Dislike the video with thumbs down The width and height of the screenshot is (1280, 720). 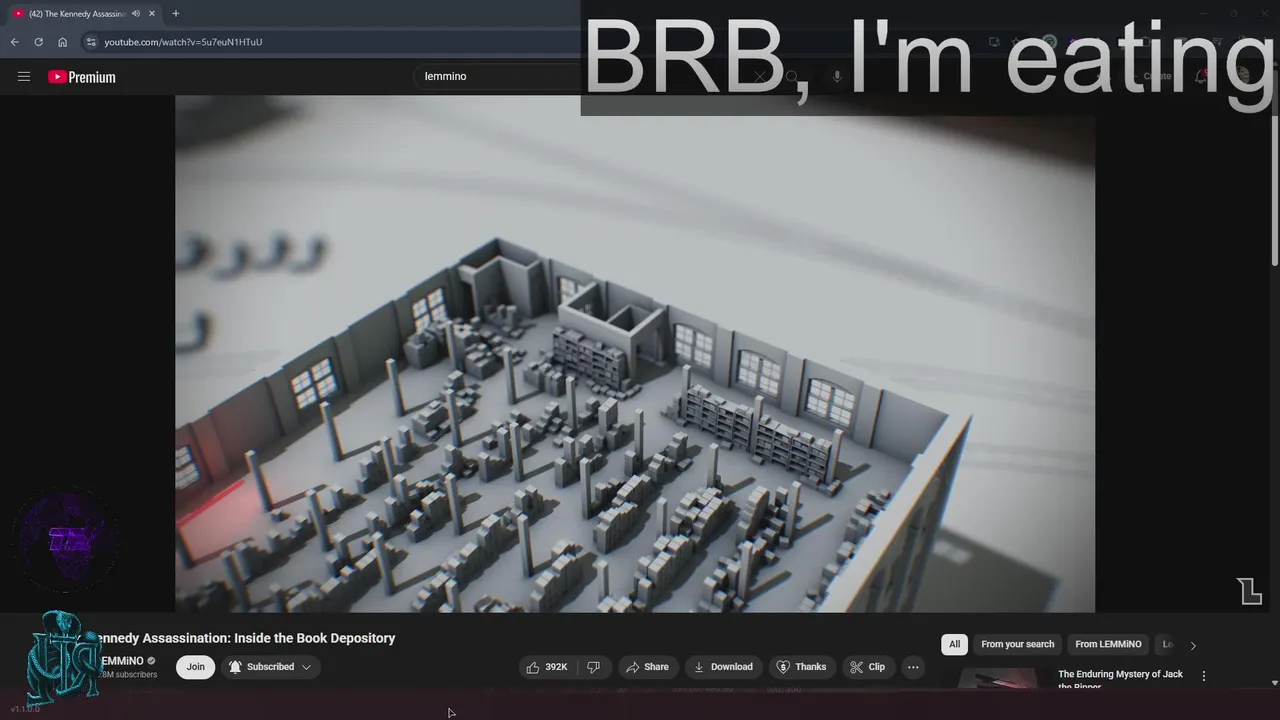(593, 667)
